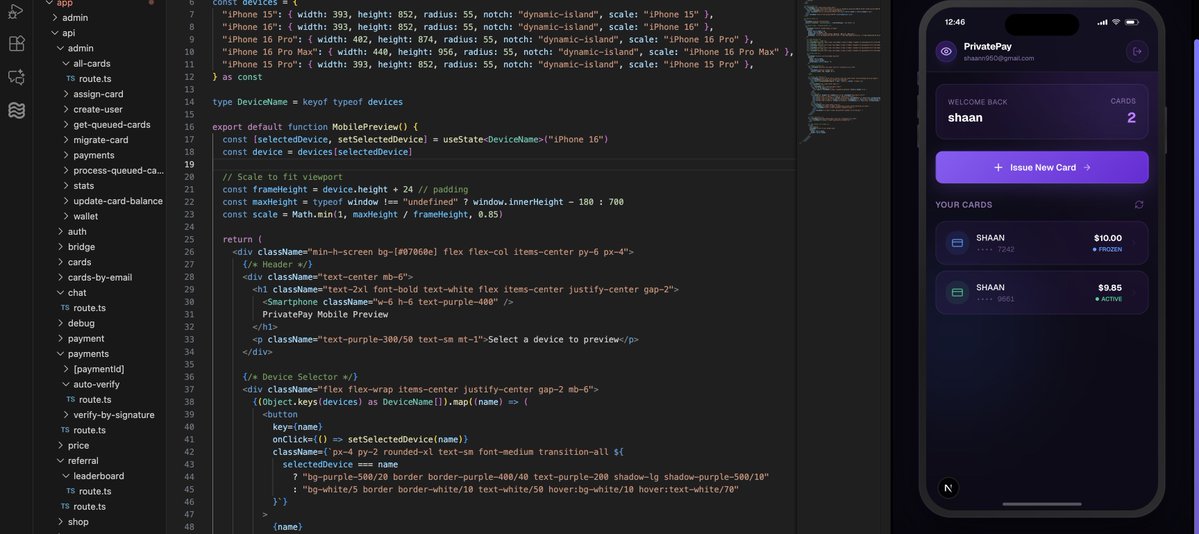Click 'Select a device to preview' text
The image size is (1199, 534).
pos(553,339)
